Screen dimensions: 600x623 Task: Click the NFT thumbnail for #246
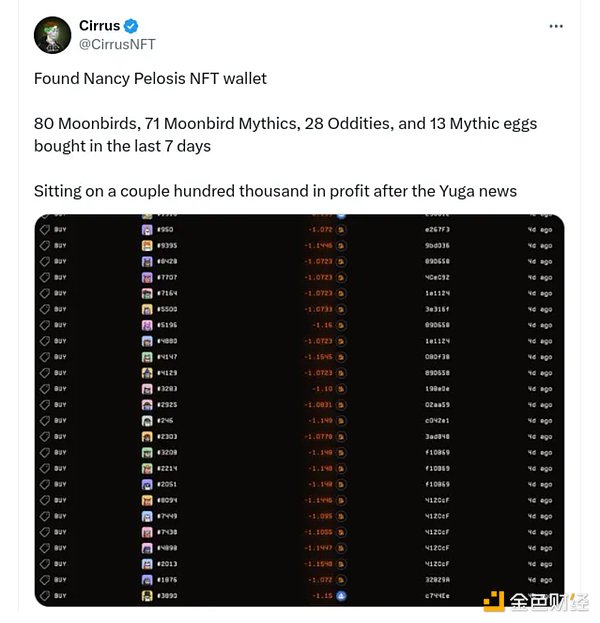click(x=146, y=420)
